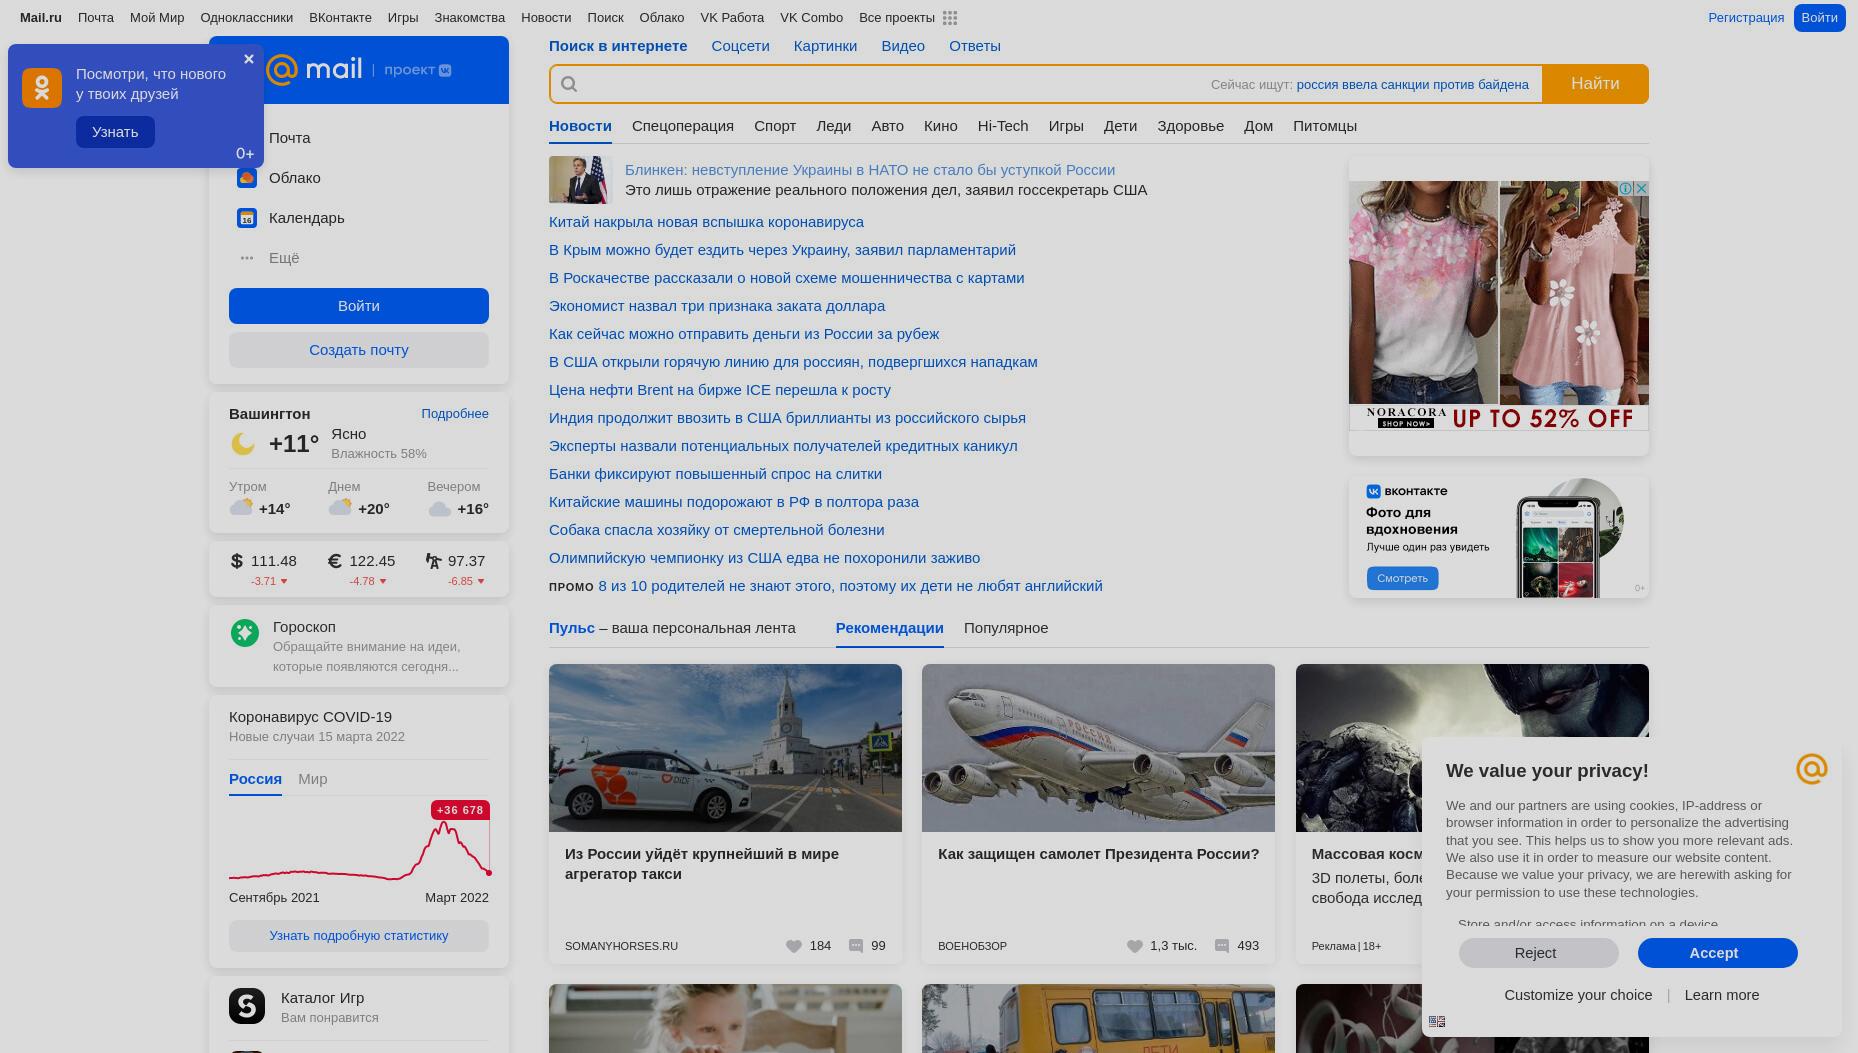The height and width of the screenshot is (1053, 1858).
Task: Click Learn more in privacy dialog
Action: [1721, 995]
